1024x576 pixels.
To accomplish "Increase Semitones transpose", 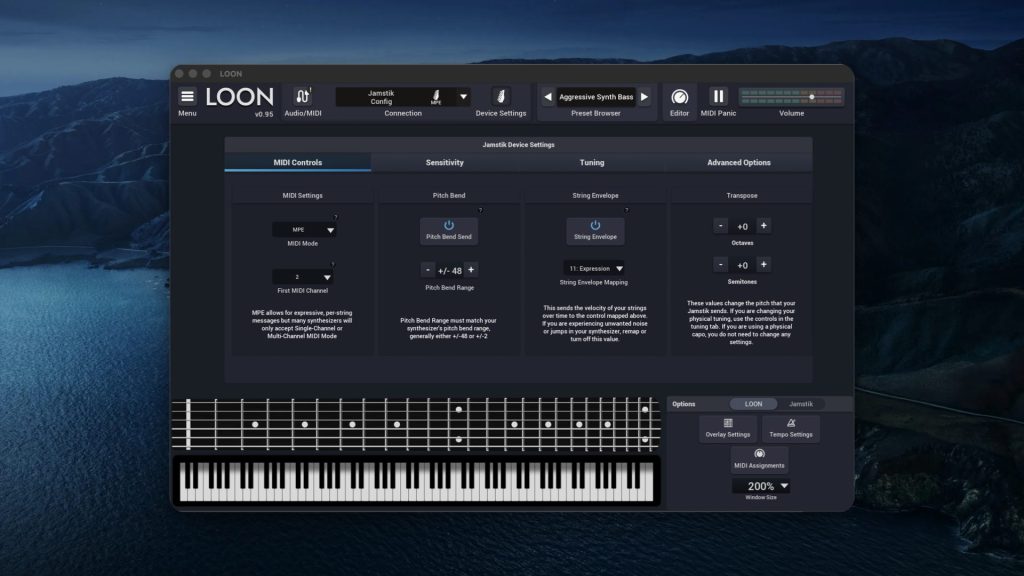I will click(763, 264).
